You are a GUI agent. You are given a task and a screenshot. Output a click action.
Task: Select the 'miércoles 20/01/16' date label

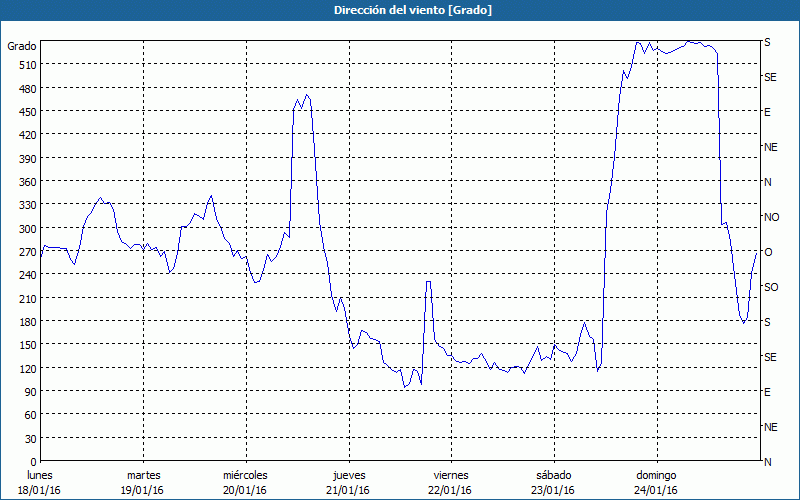[245, 482]
